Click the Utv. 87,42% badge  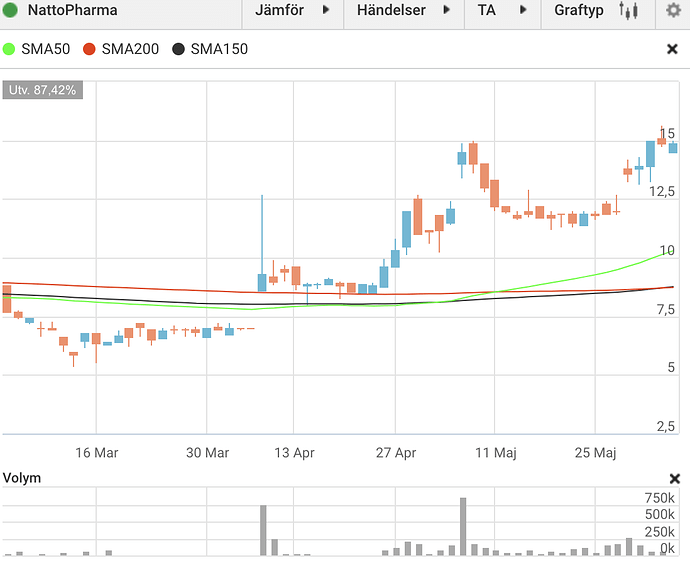click(x=43, y=90)
